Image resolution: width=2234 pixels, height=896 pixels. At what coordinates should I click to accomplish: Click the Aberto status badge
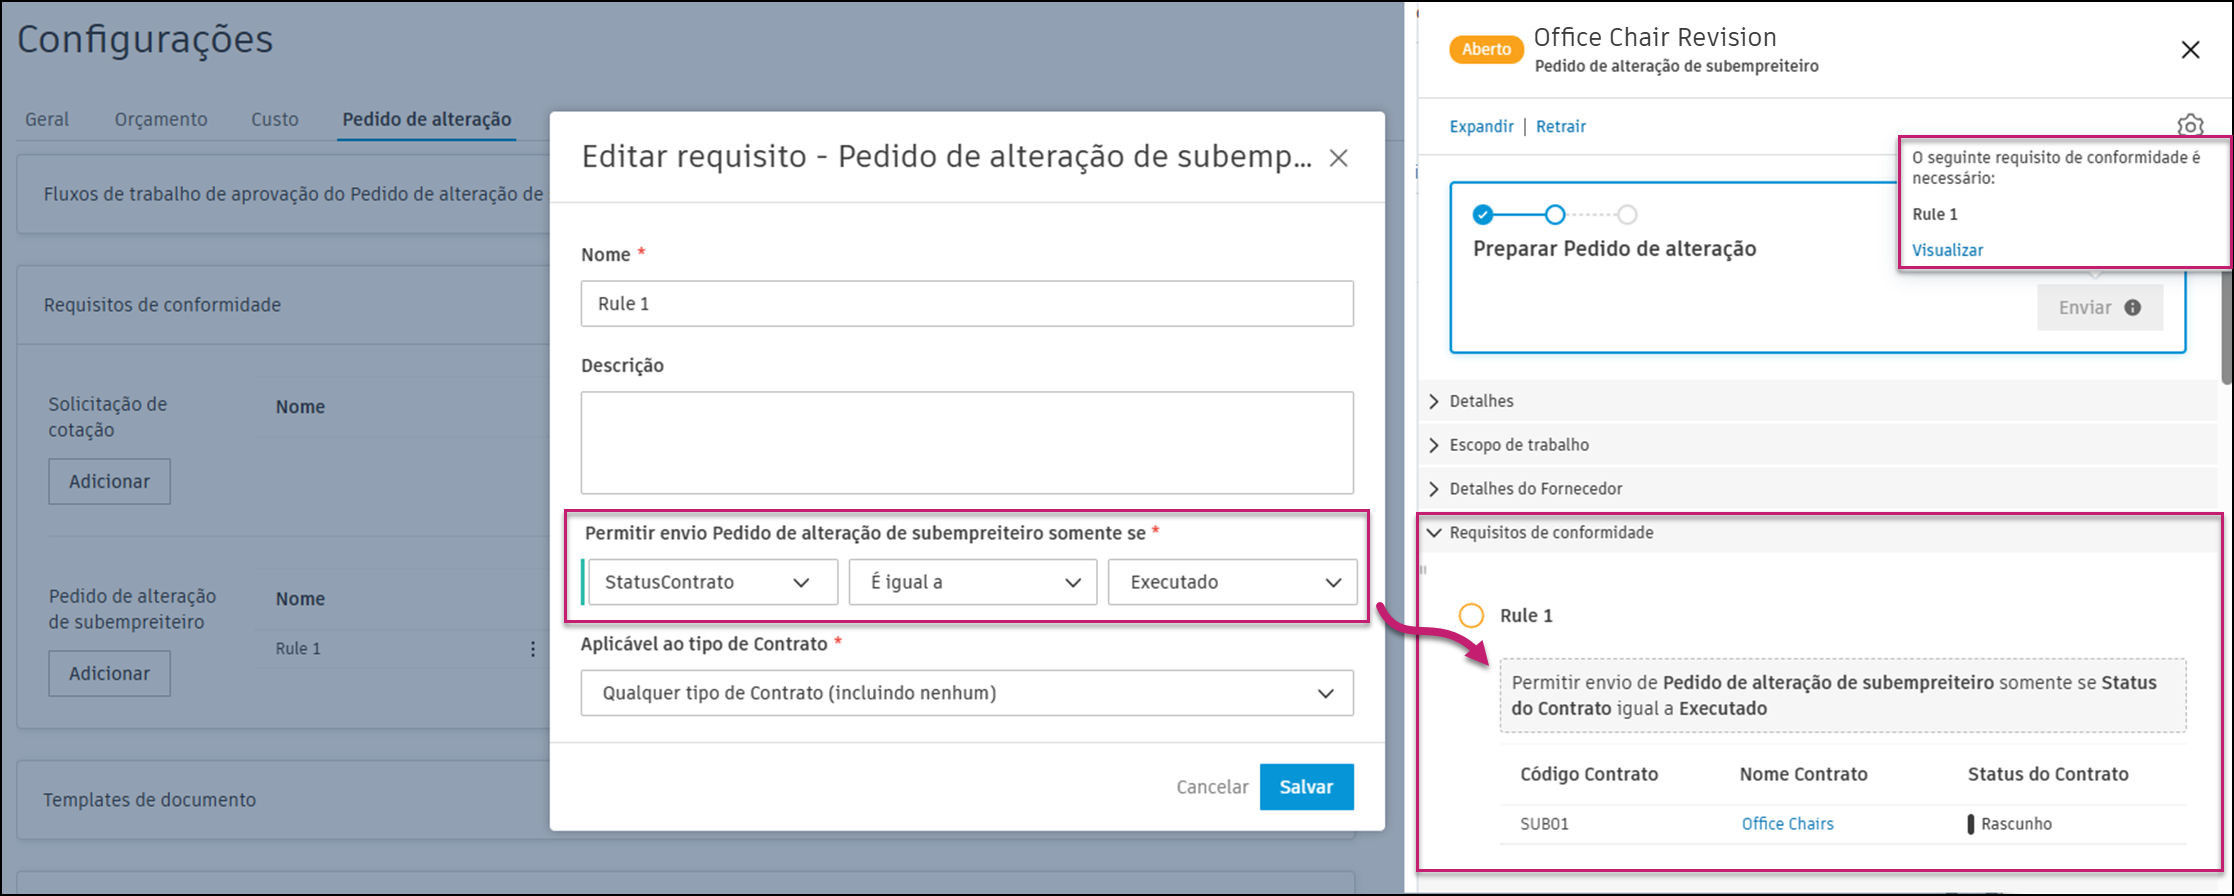click(x=1486, y=48)
